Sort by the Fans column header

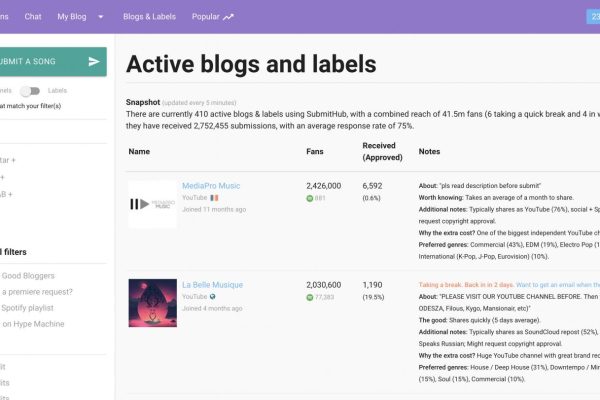pos(315,152)
